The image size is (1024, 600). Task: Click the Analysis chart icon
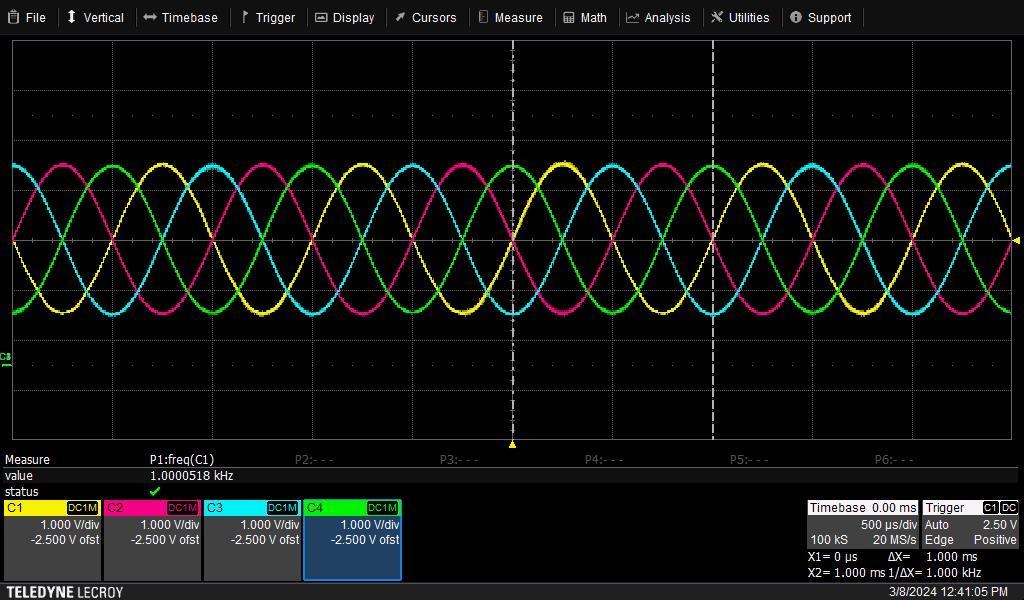click(632, 18)
